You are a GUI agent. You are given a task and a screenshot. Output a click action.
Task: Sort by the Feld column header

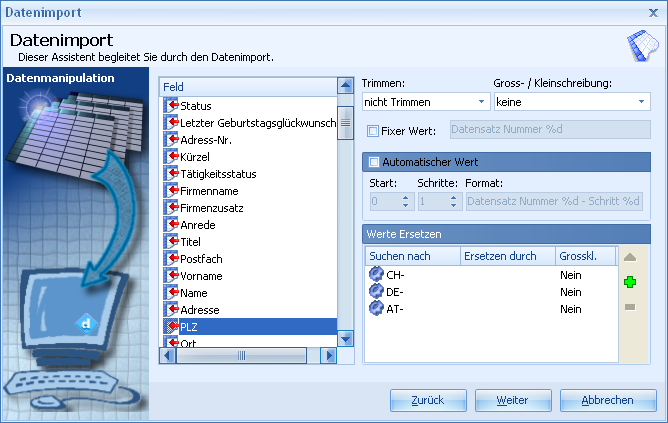(x=248, y=87)
